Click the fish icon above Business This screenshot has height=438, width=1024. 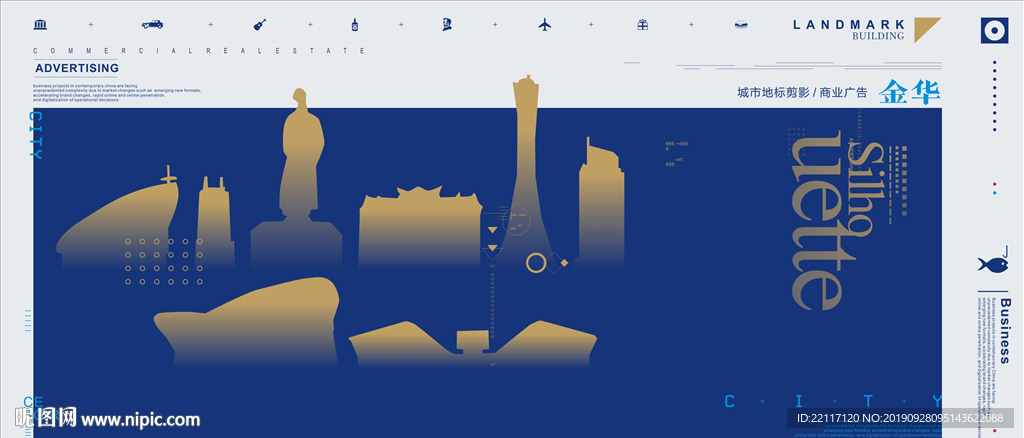click(993, 264)
